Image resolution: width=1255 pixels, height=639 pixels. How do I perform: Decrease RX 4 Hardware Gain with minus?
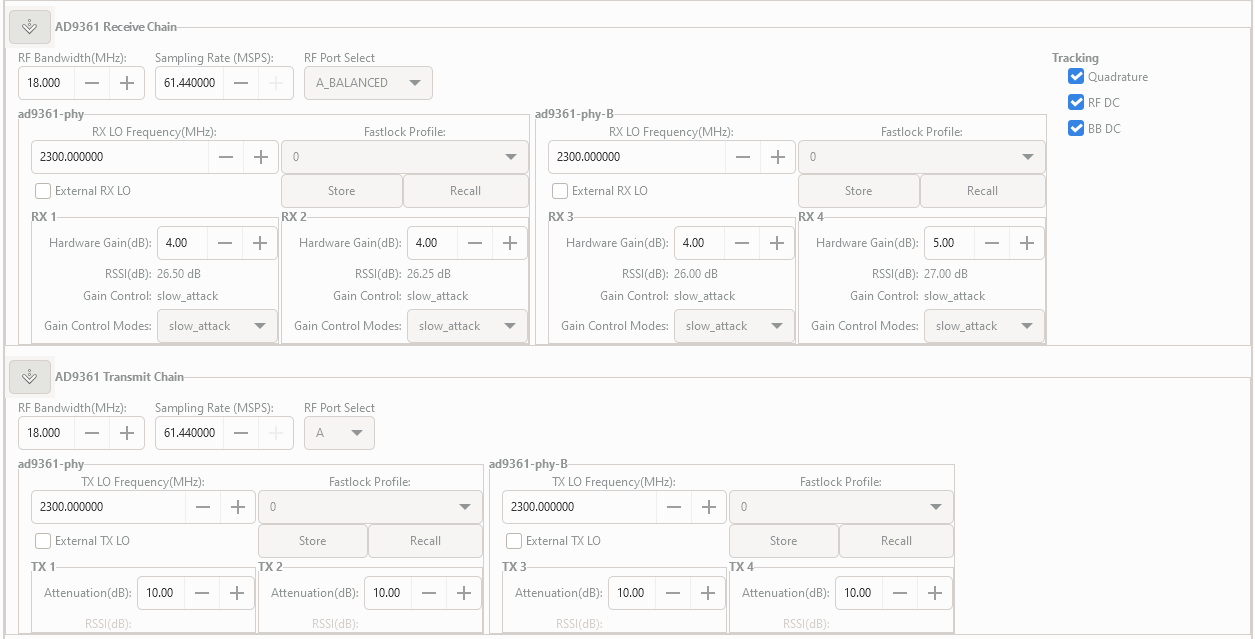pyautogui.click(x=993, y=243)
